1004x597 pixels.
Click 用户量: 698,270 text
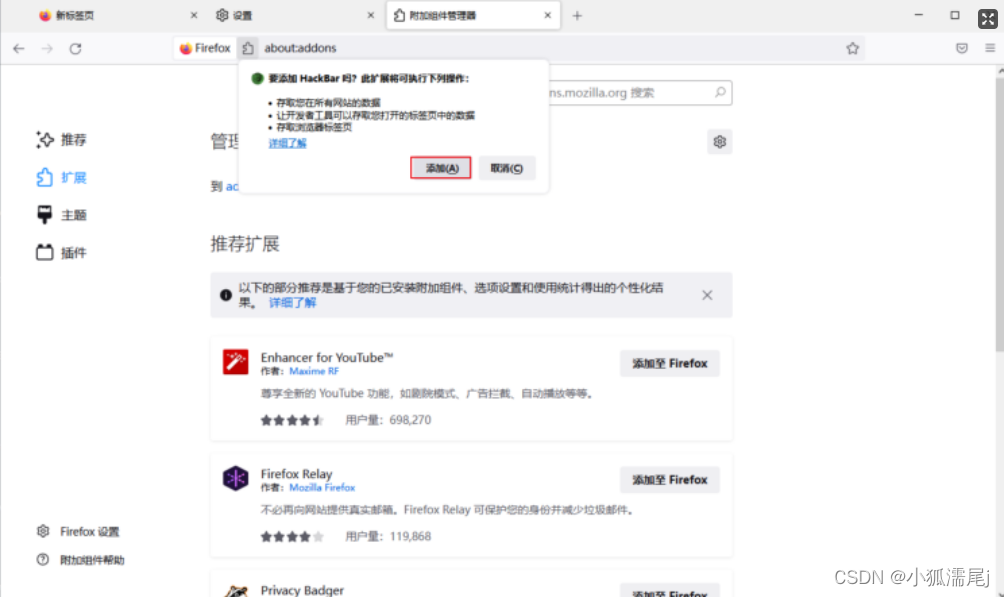[388, 420]
